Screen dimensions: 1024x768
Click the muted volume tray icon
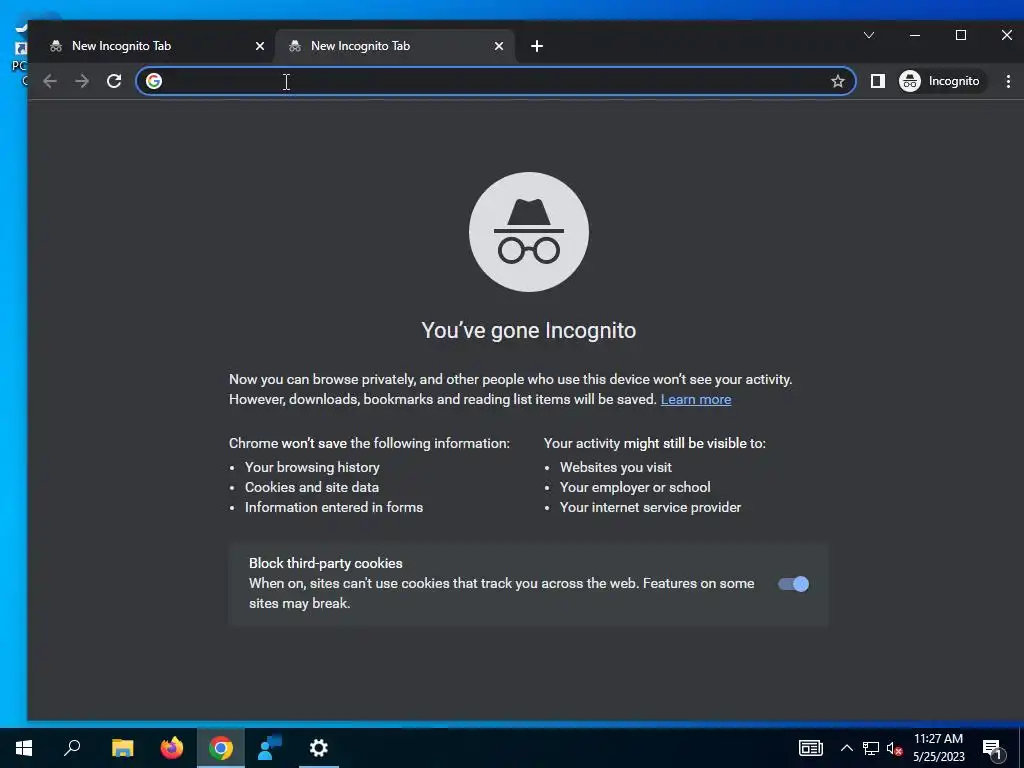click(x=894, y=748)
